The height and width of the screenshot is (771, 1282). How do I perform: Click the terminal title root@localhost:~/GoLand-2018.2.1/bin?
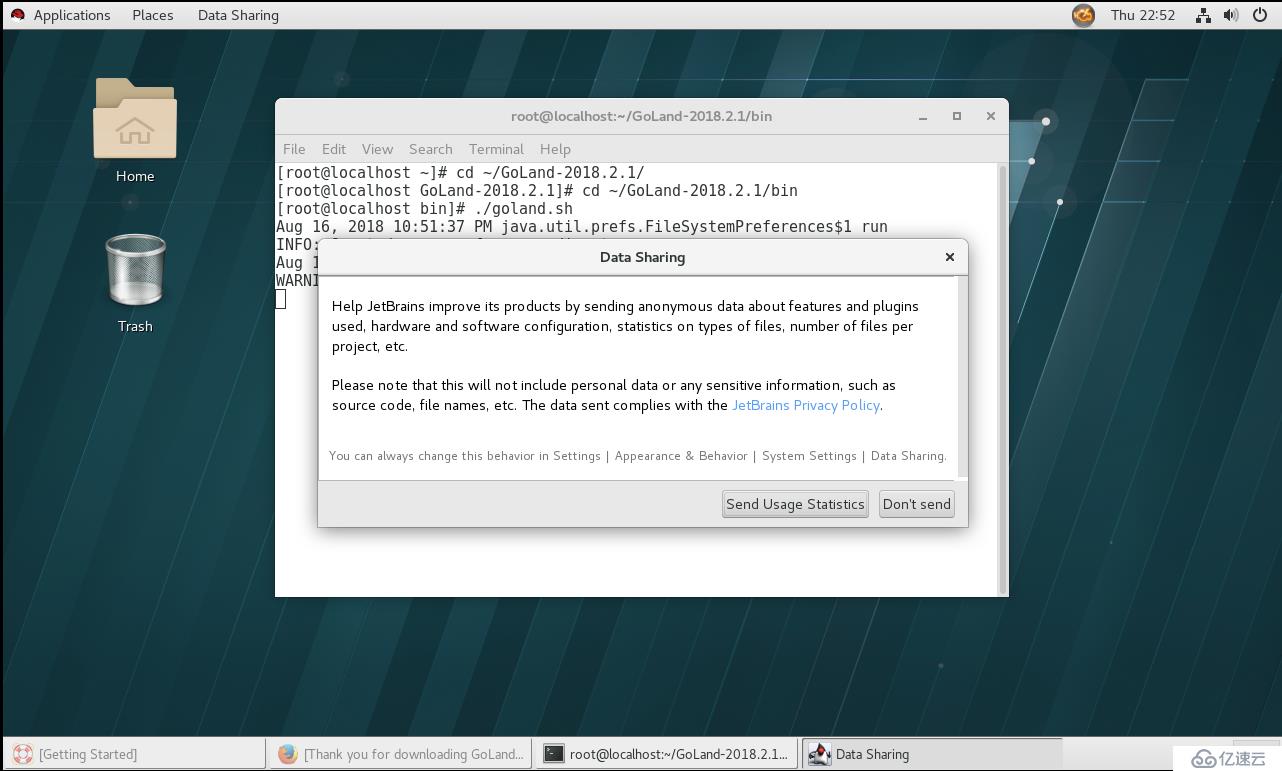tap(641, 116)
